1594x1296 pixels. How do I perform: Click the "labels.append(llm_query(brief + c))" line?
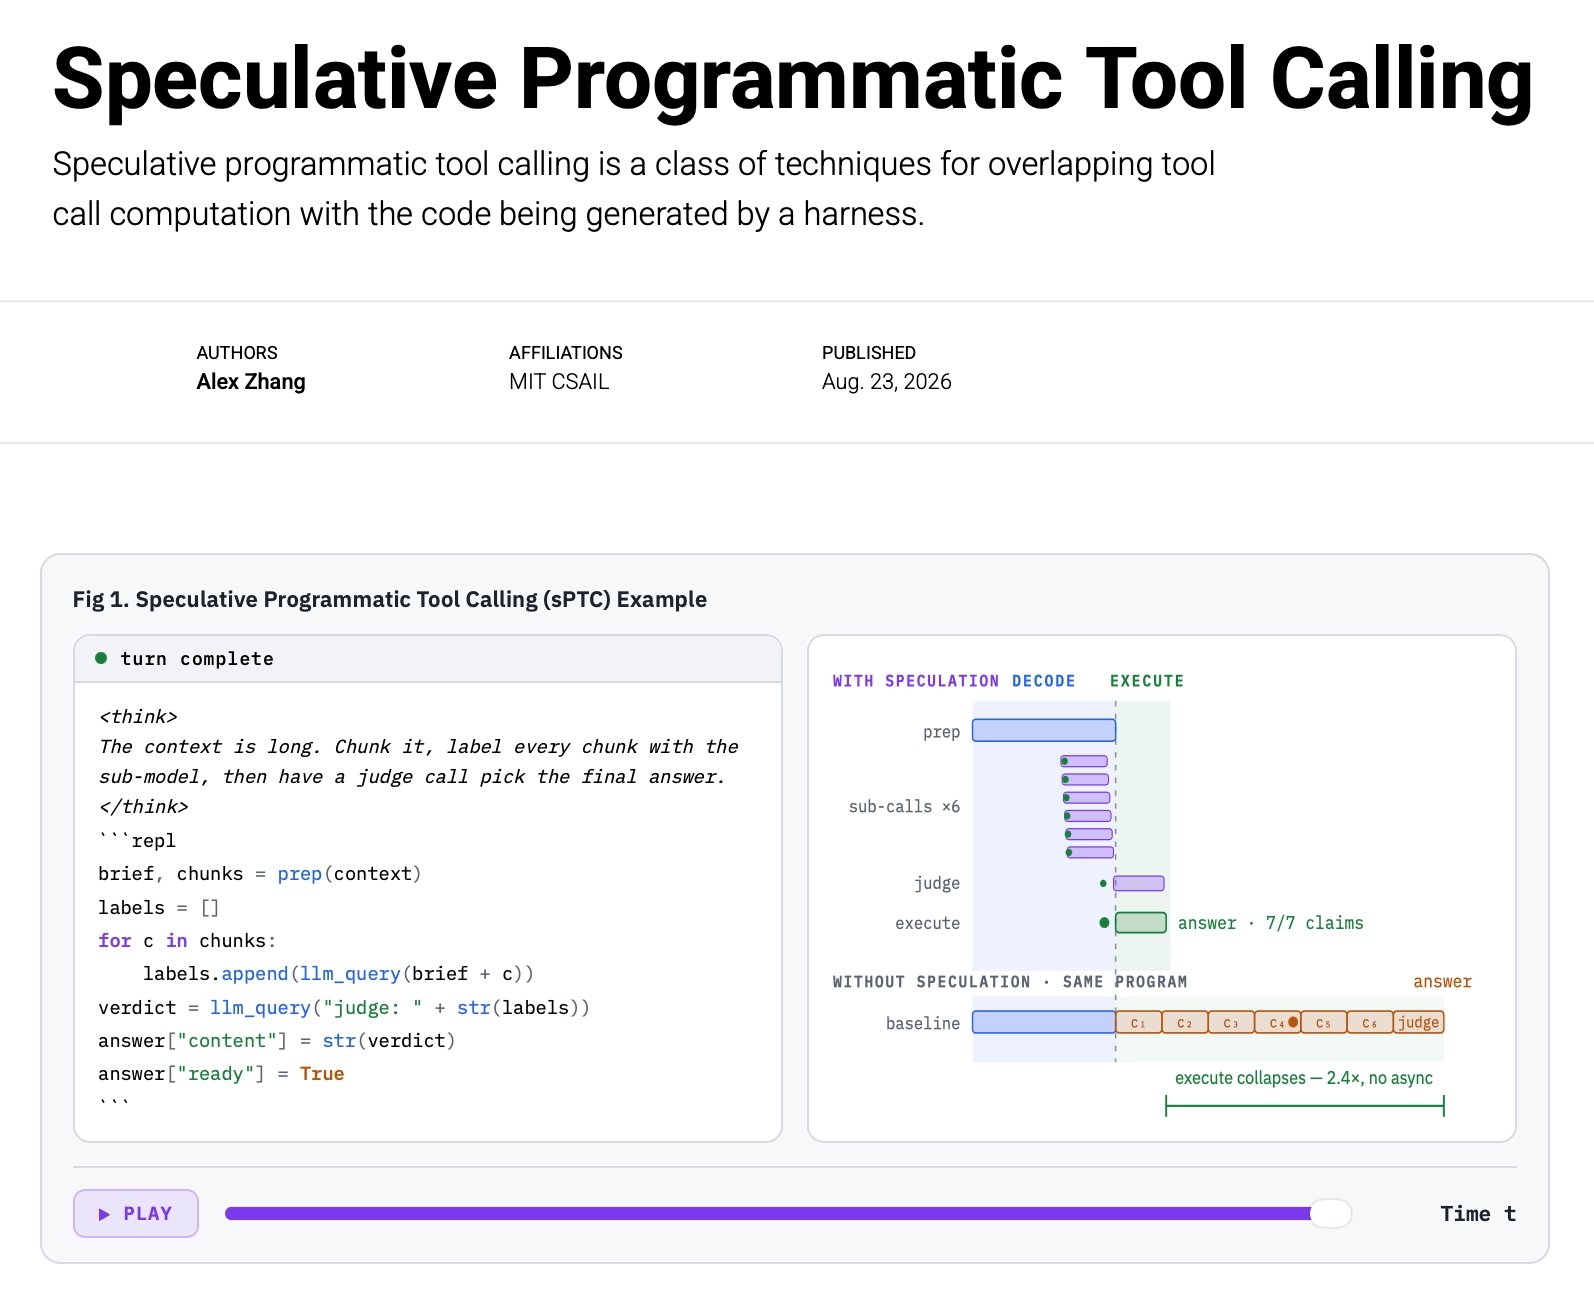pos(338,973)
